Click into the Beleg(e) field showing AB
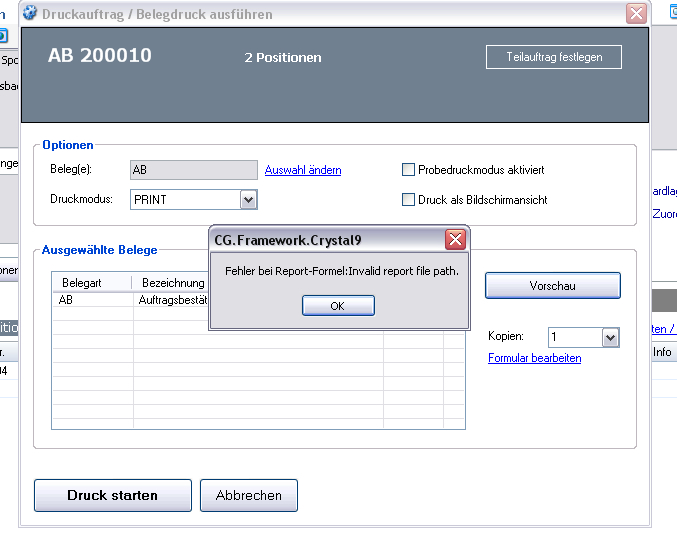 (x=194, y=171)
